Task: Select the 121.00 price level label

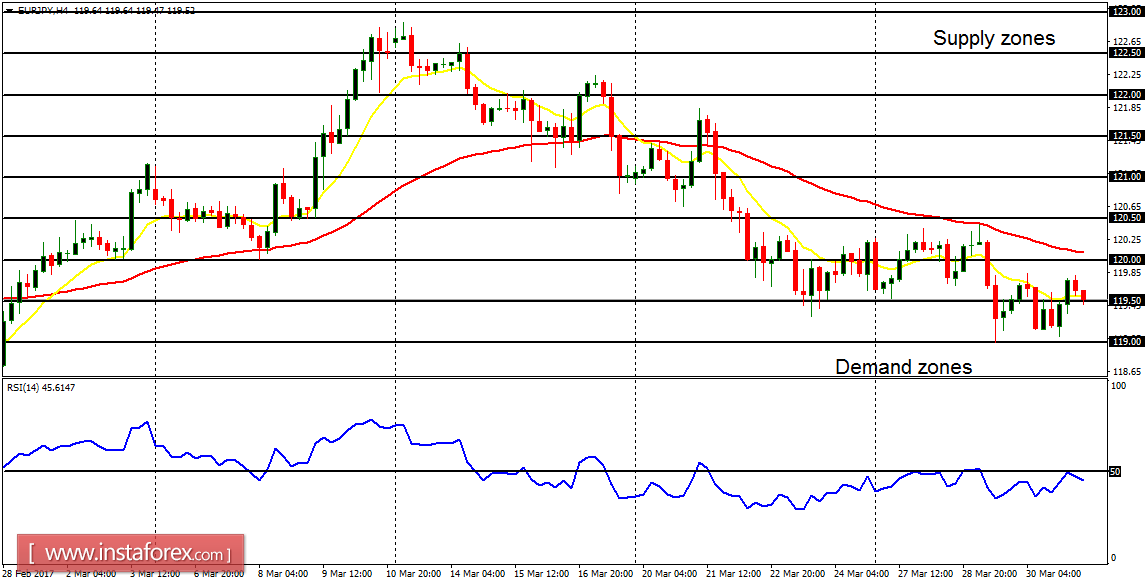Action: coord(1126,177)
